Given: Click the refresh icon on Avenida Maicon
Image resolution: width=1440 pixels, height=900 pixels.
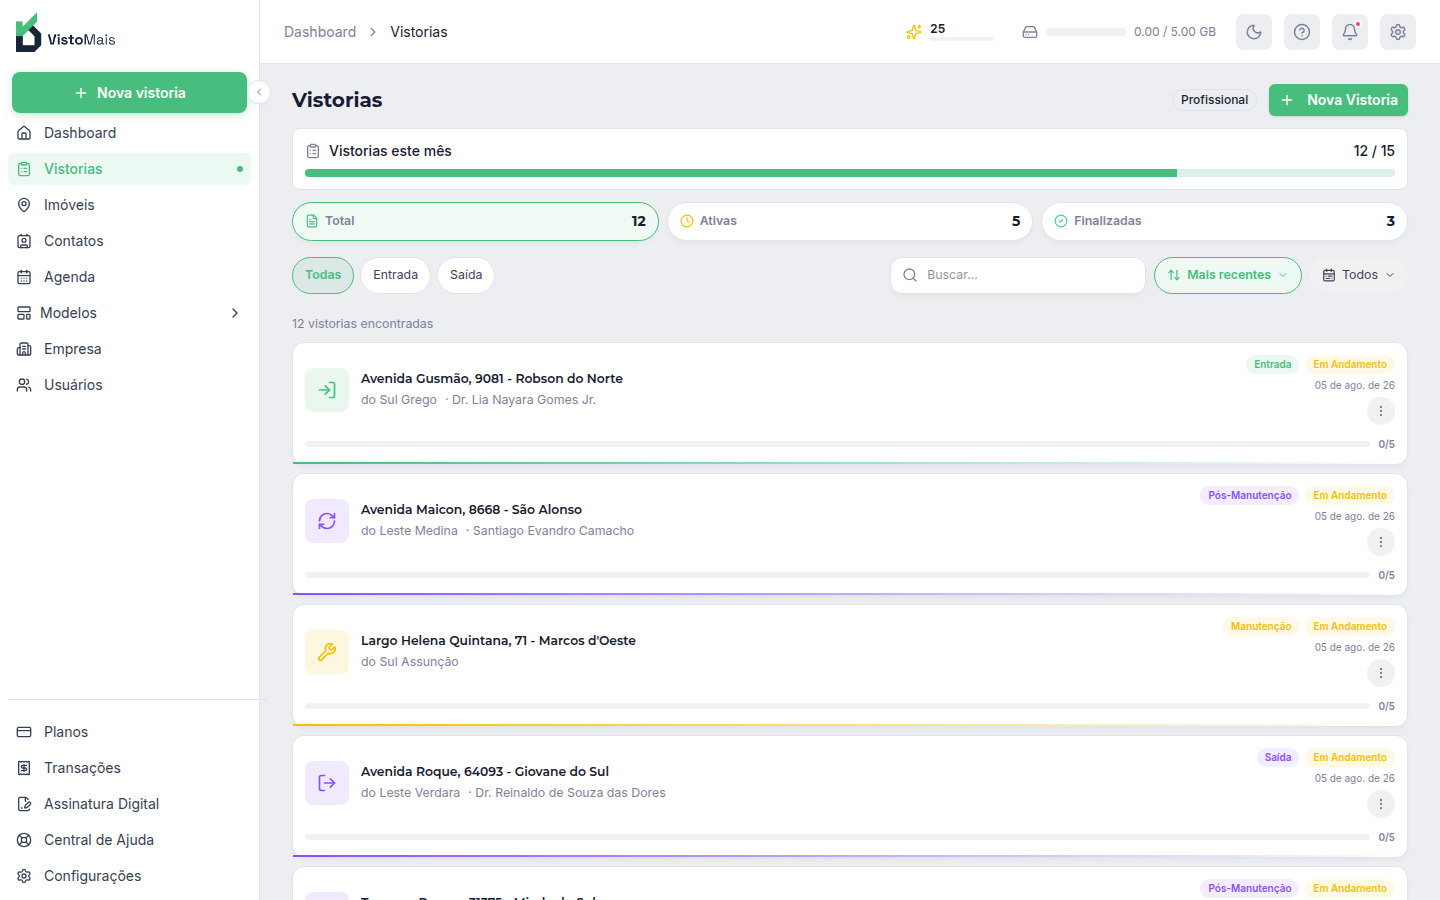Looking at the screenshot, I should [x=327, y=521].
